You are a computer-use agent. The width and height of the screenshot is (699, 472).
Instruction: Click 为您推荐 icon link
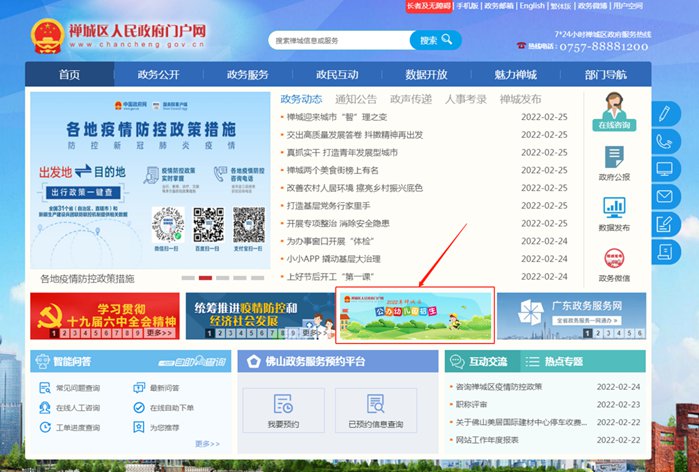coord(156,427)
